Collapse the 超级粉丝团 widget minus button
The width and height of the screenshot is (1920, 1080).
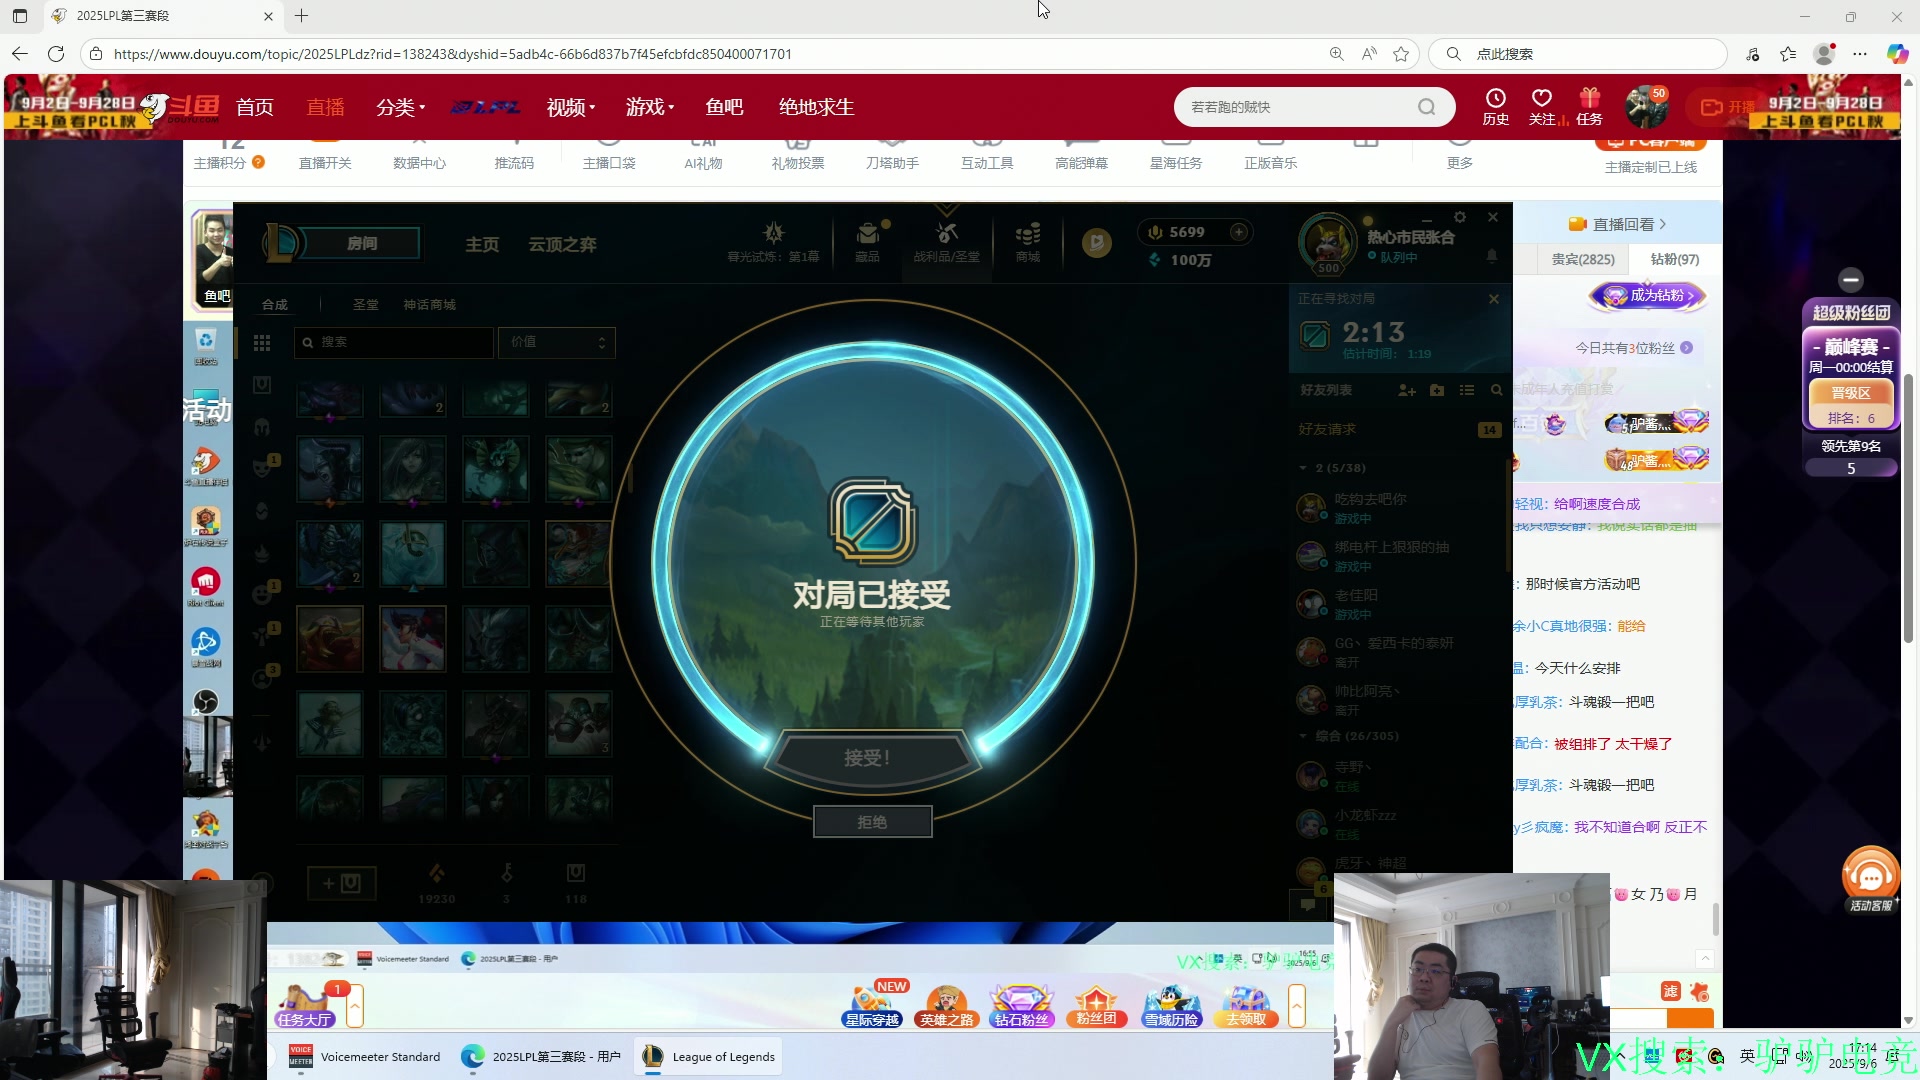(x=1851, y=280)
